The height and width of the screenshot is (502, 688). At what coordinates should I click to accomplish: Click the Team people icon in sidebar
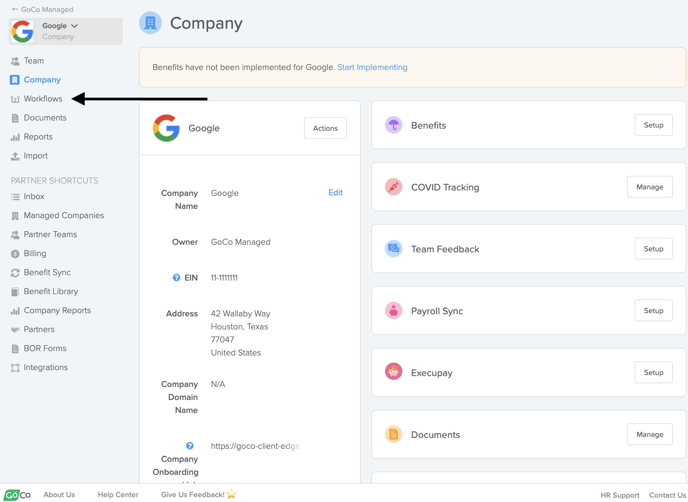click(15, 61)
